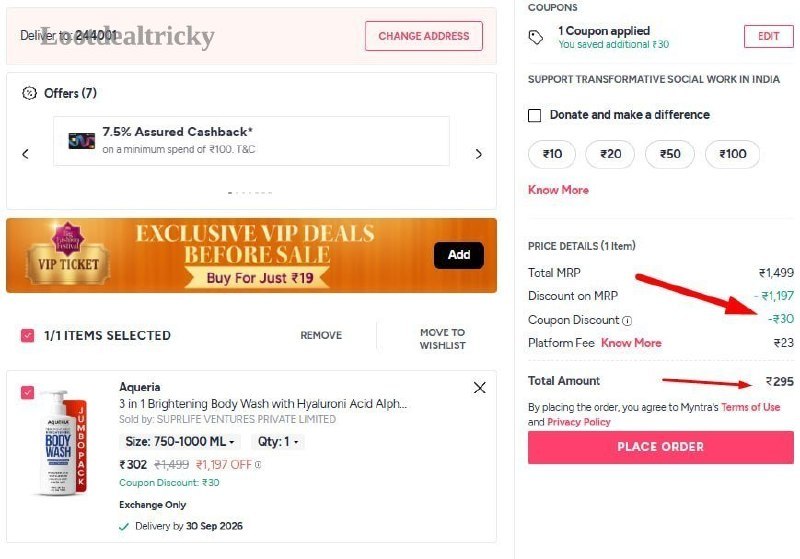The width and height of the screenshot is (800, 559).
Task: Show next offer with right arrow
Action: tap(479, 154)
